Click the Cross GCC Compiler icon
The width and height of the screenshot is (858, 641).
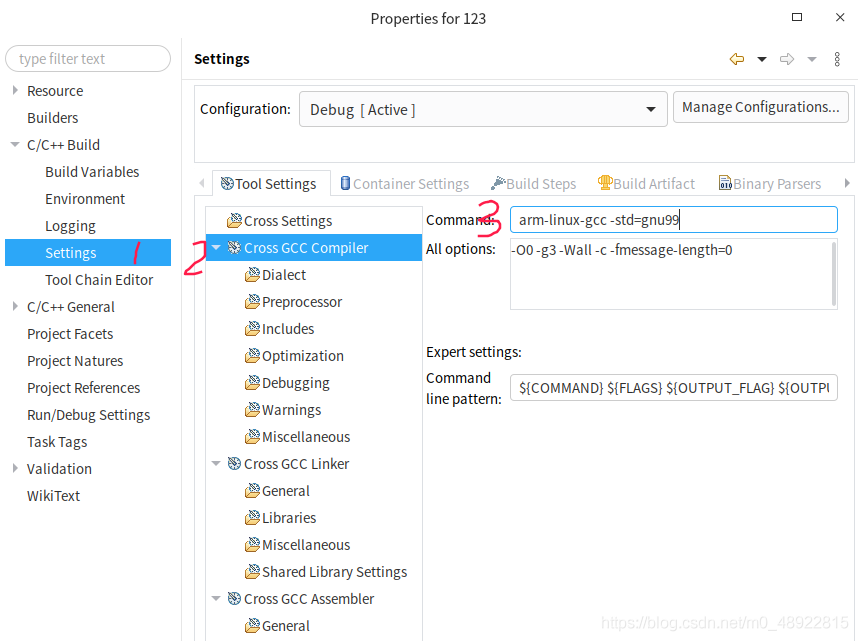(x=234, y=248)
